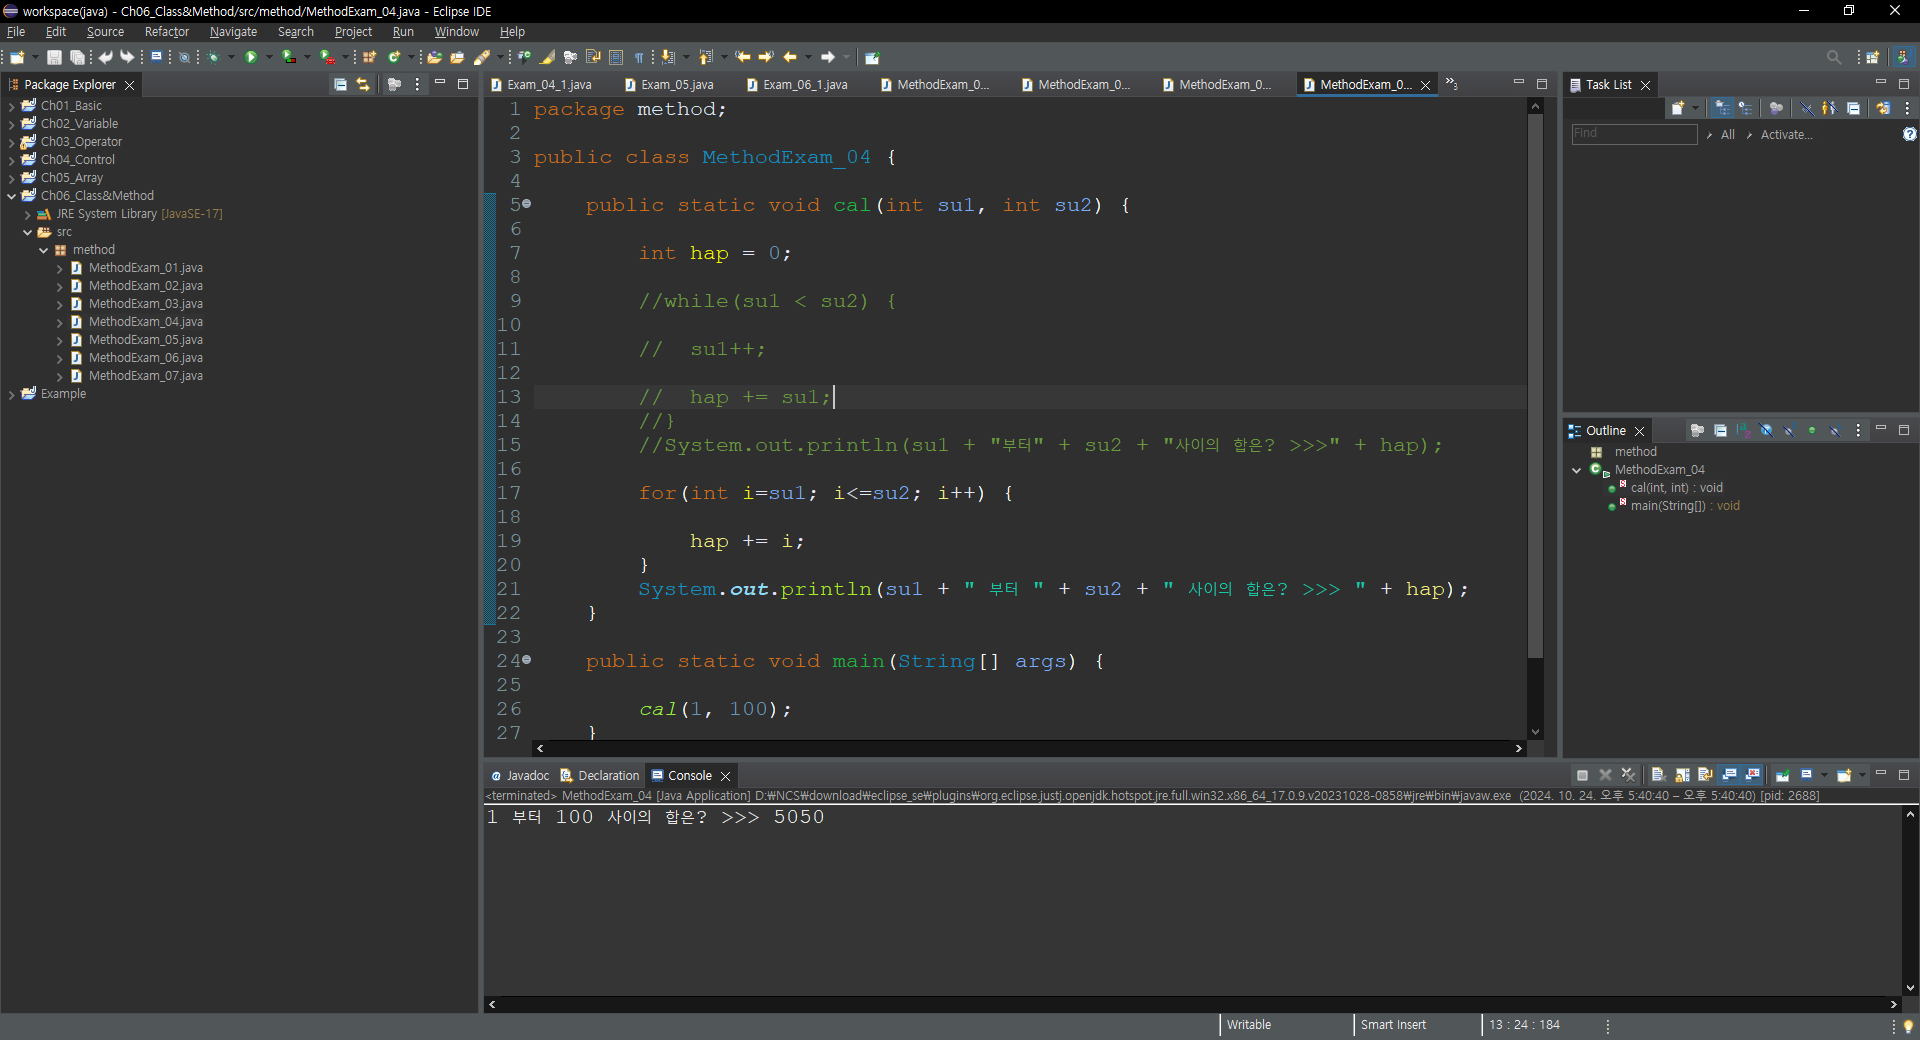Click the Coverage run icon
The image size is (1920, 1040).
(288, 57)
